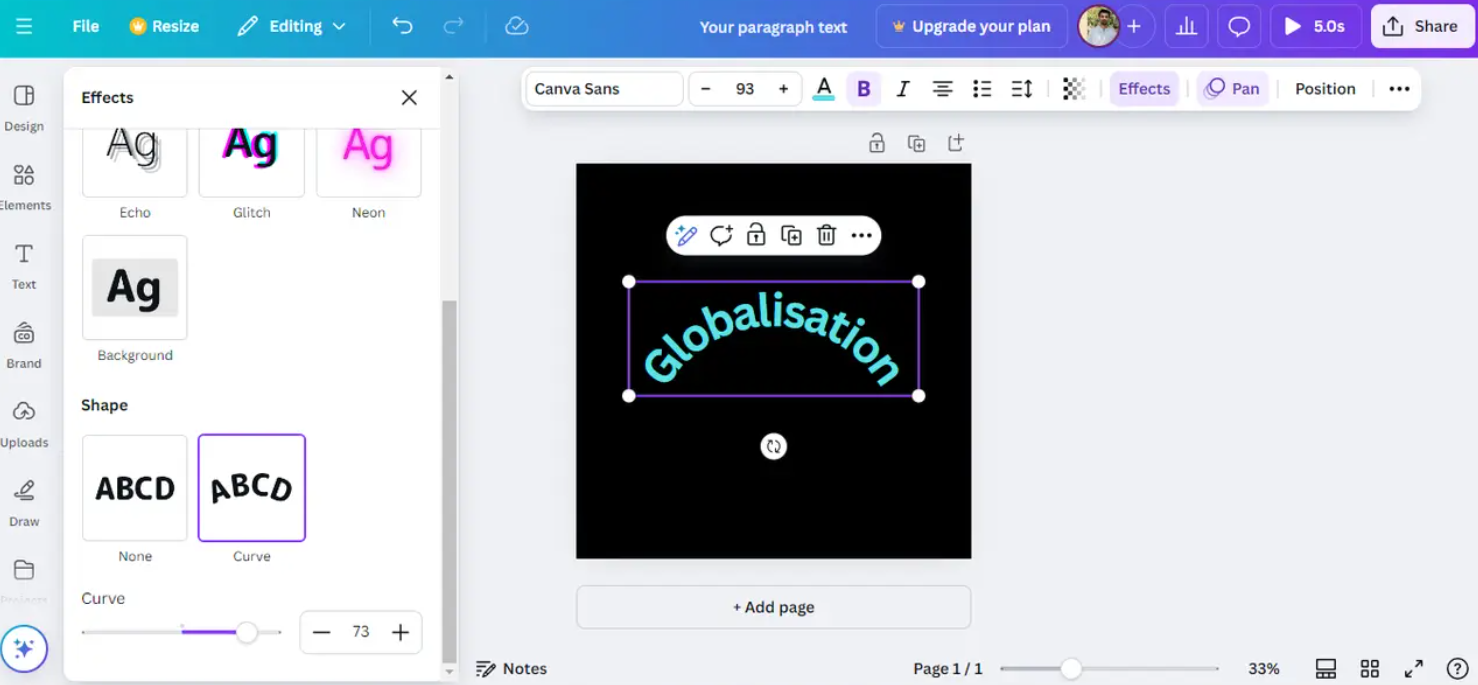Open the user profile avatar
The image size is (1478, 685).
pyautogui.click(x=1099, y=27)
